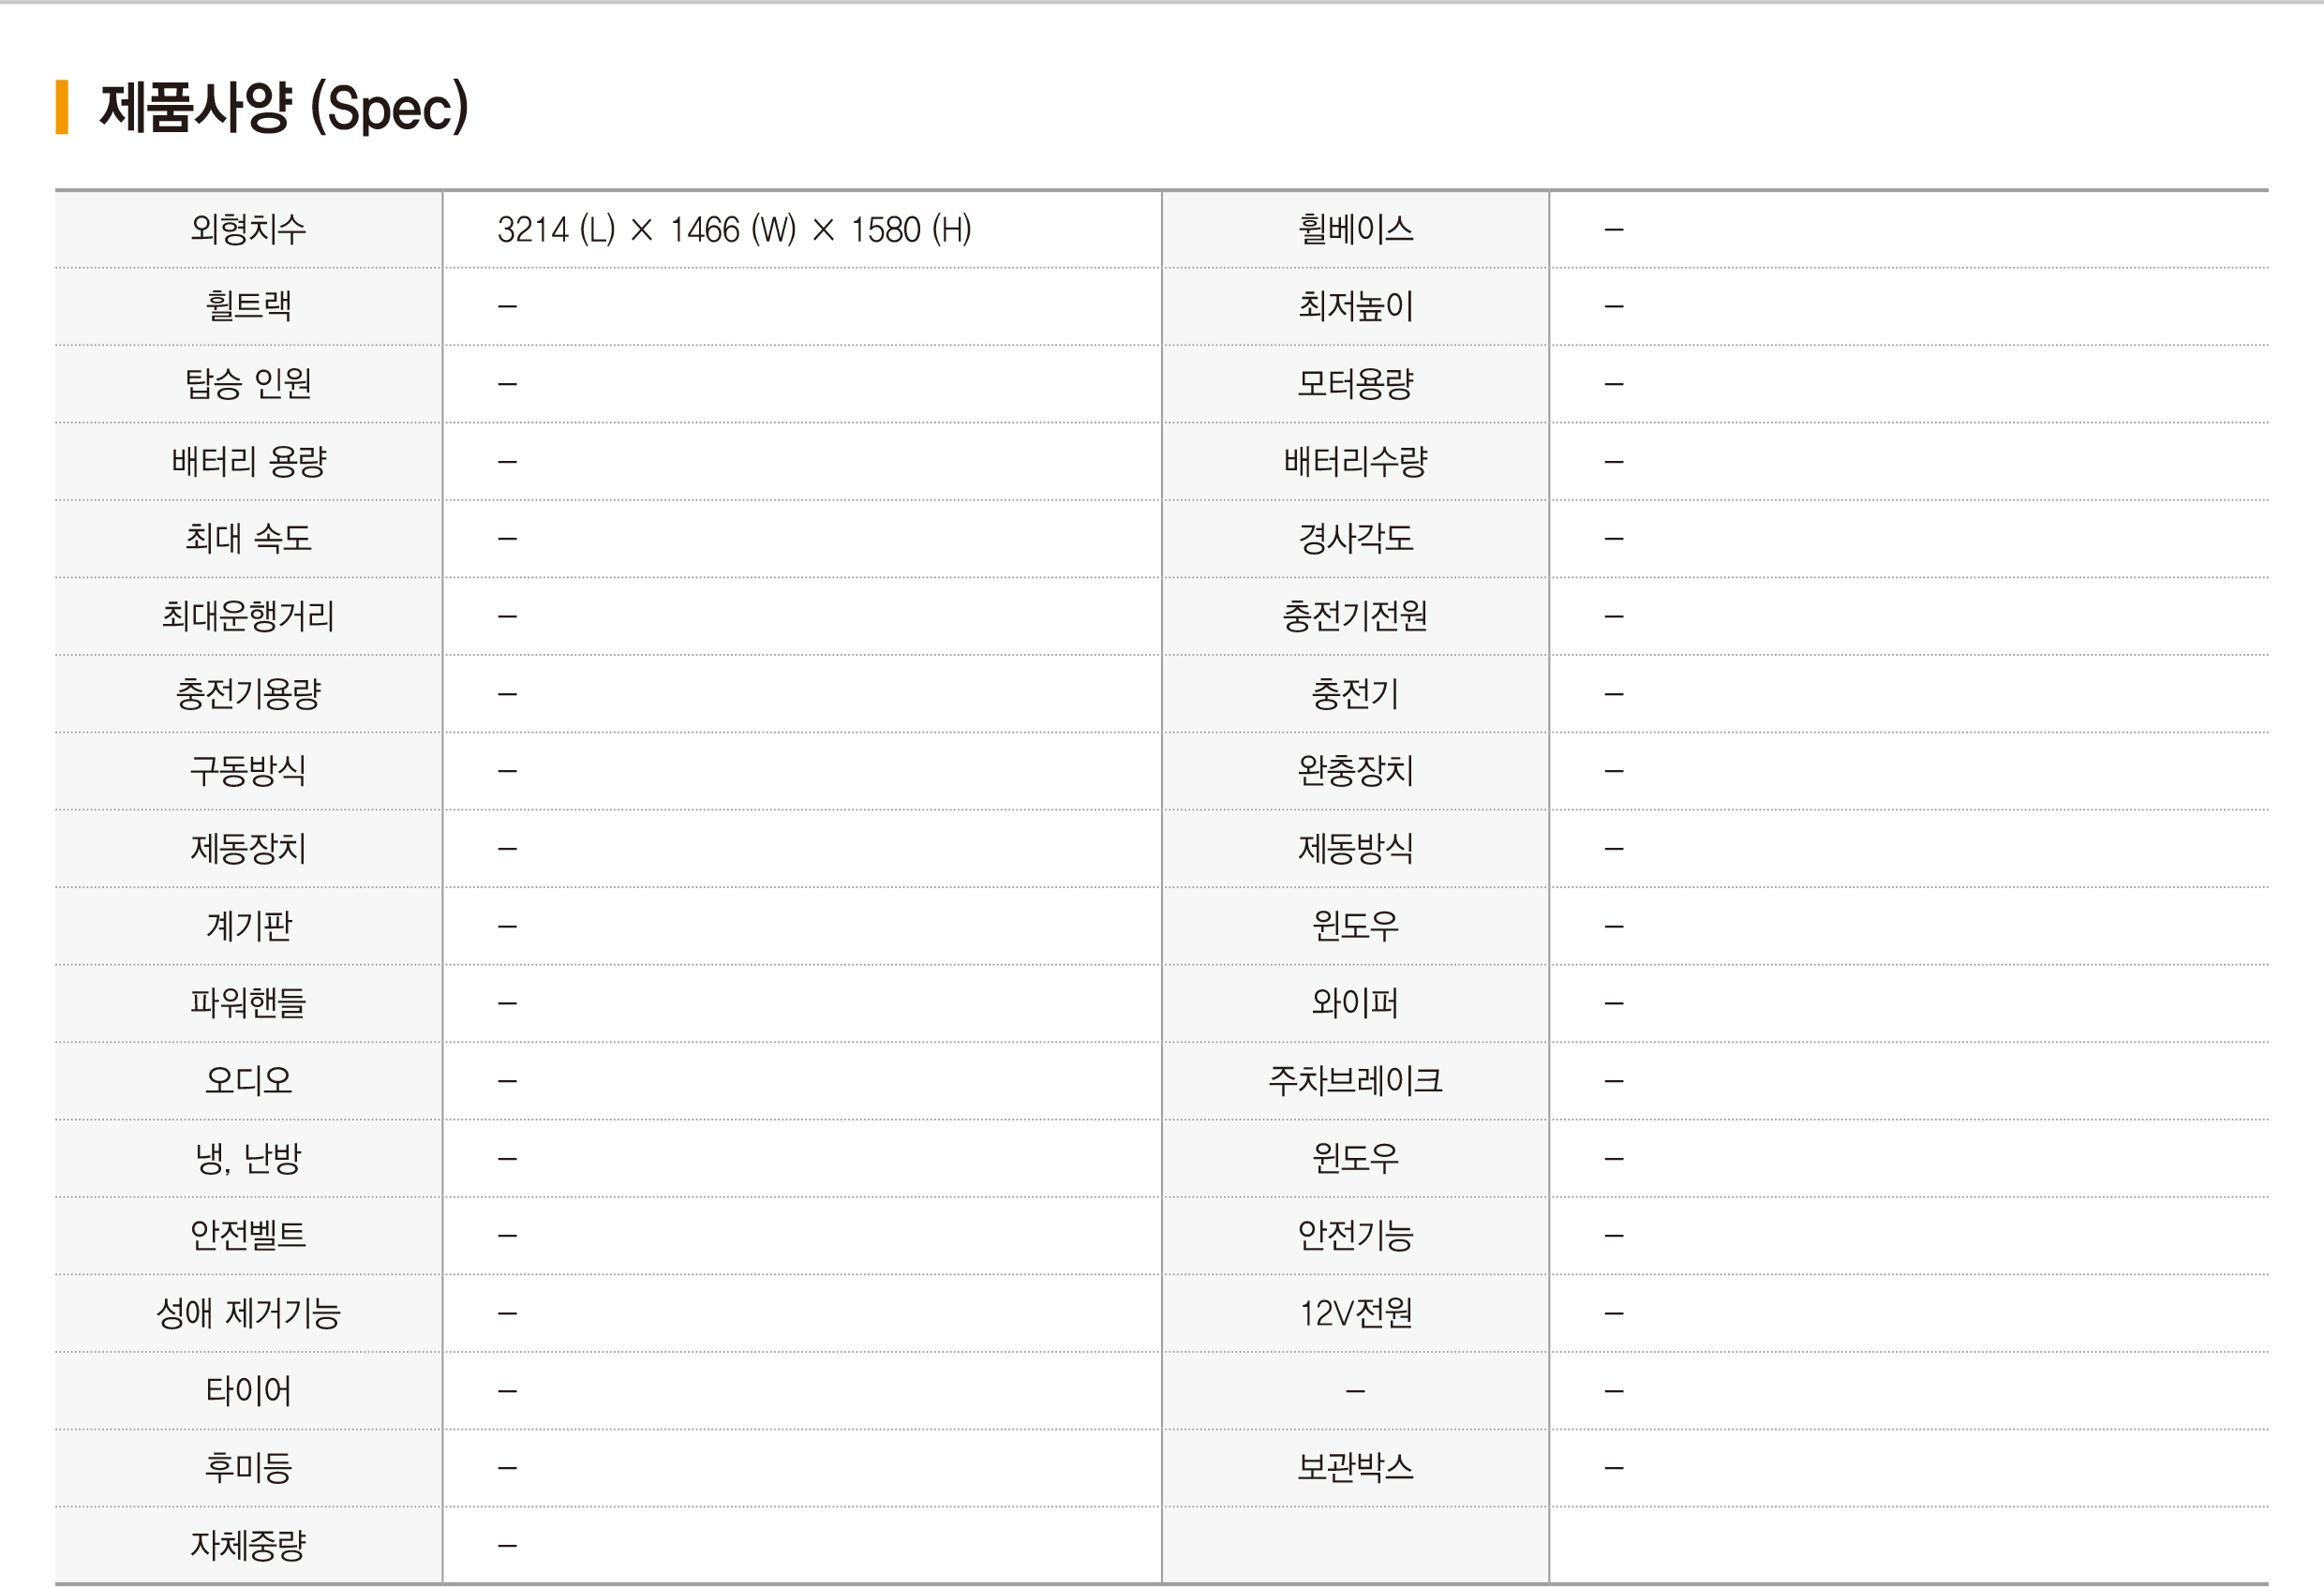The height and width of the screenshot is (1587, 2324).
Task: Select the 충전기전원 label
Action: point(1355,616)
